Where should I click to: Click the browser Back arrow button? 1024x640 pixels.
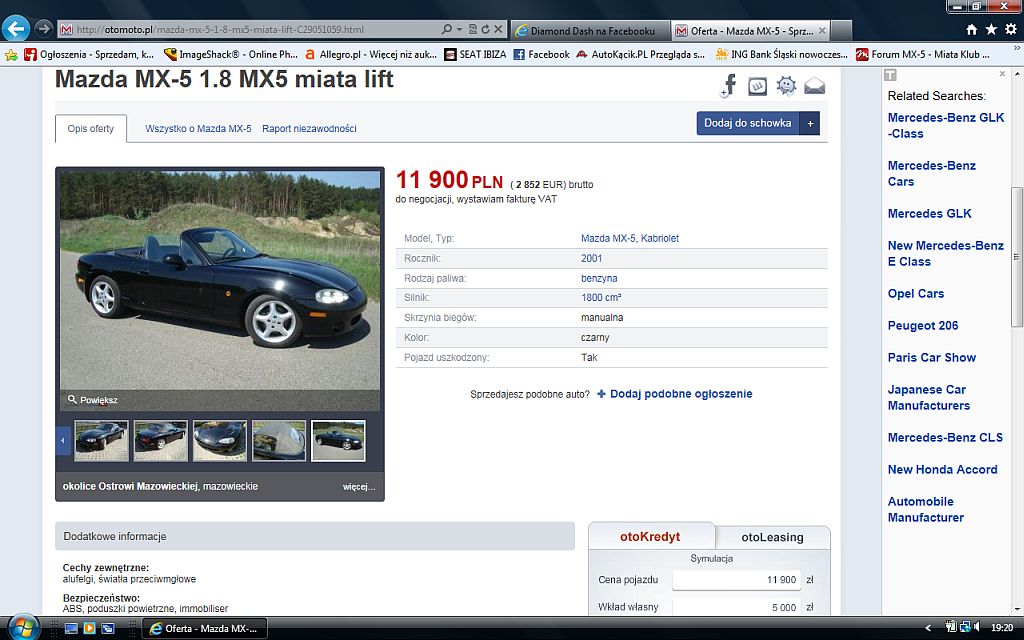(x=16, y=29)
